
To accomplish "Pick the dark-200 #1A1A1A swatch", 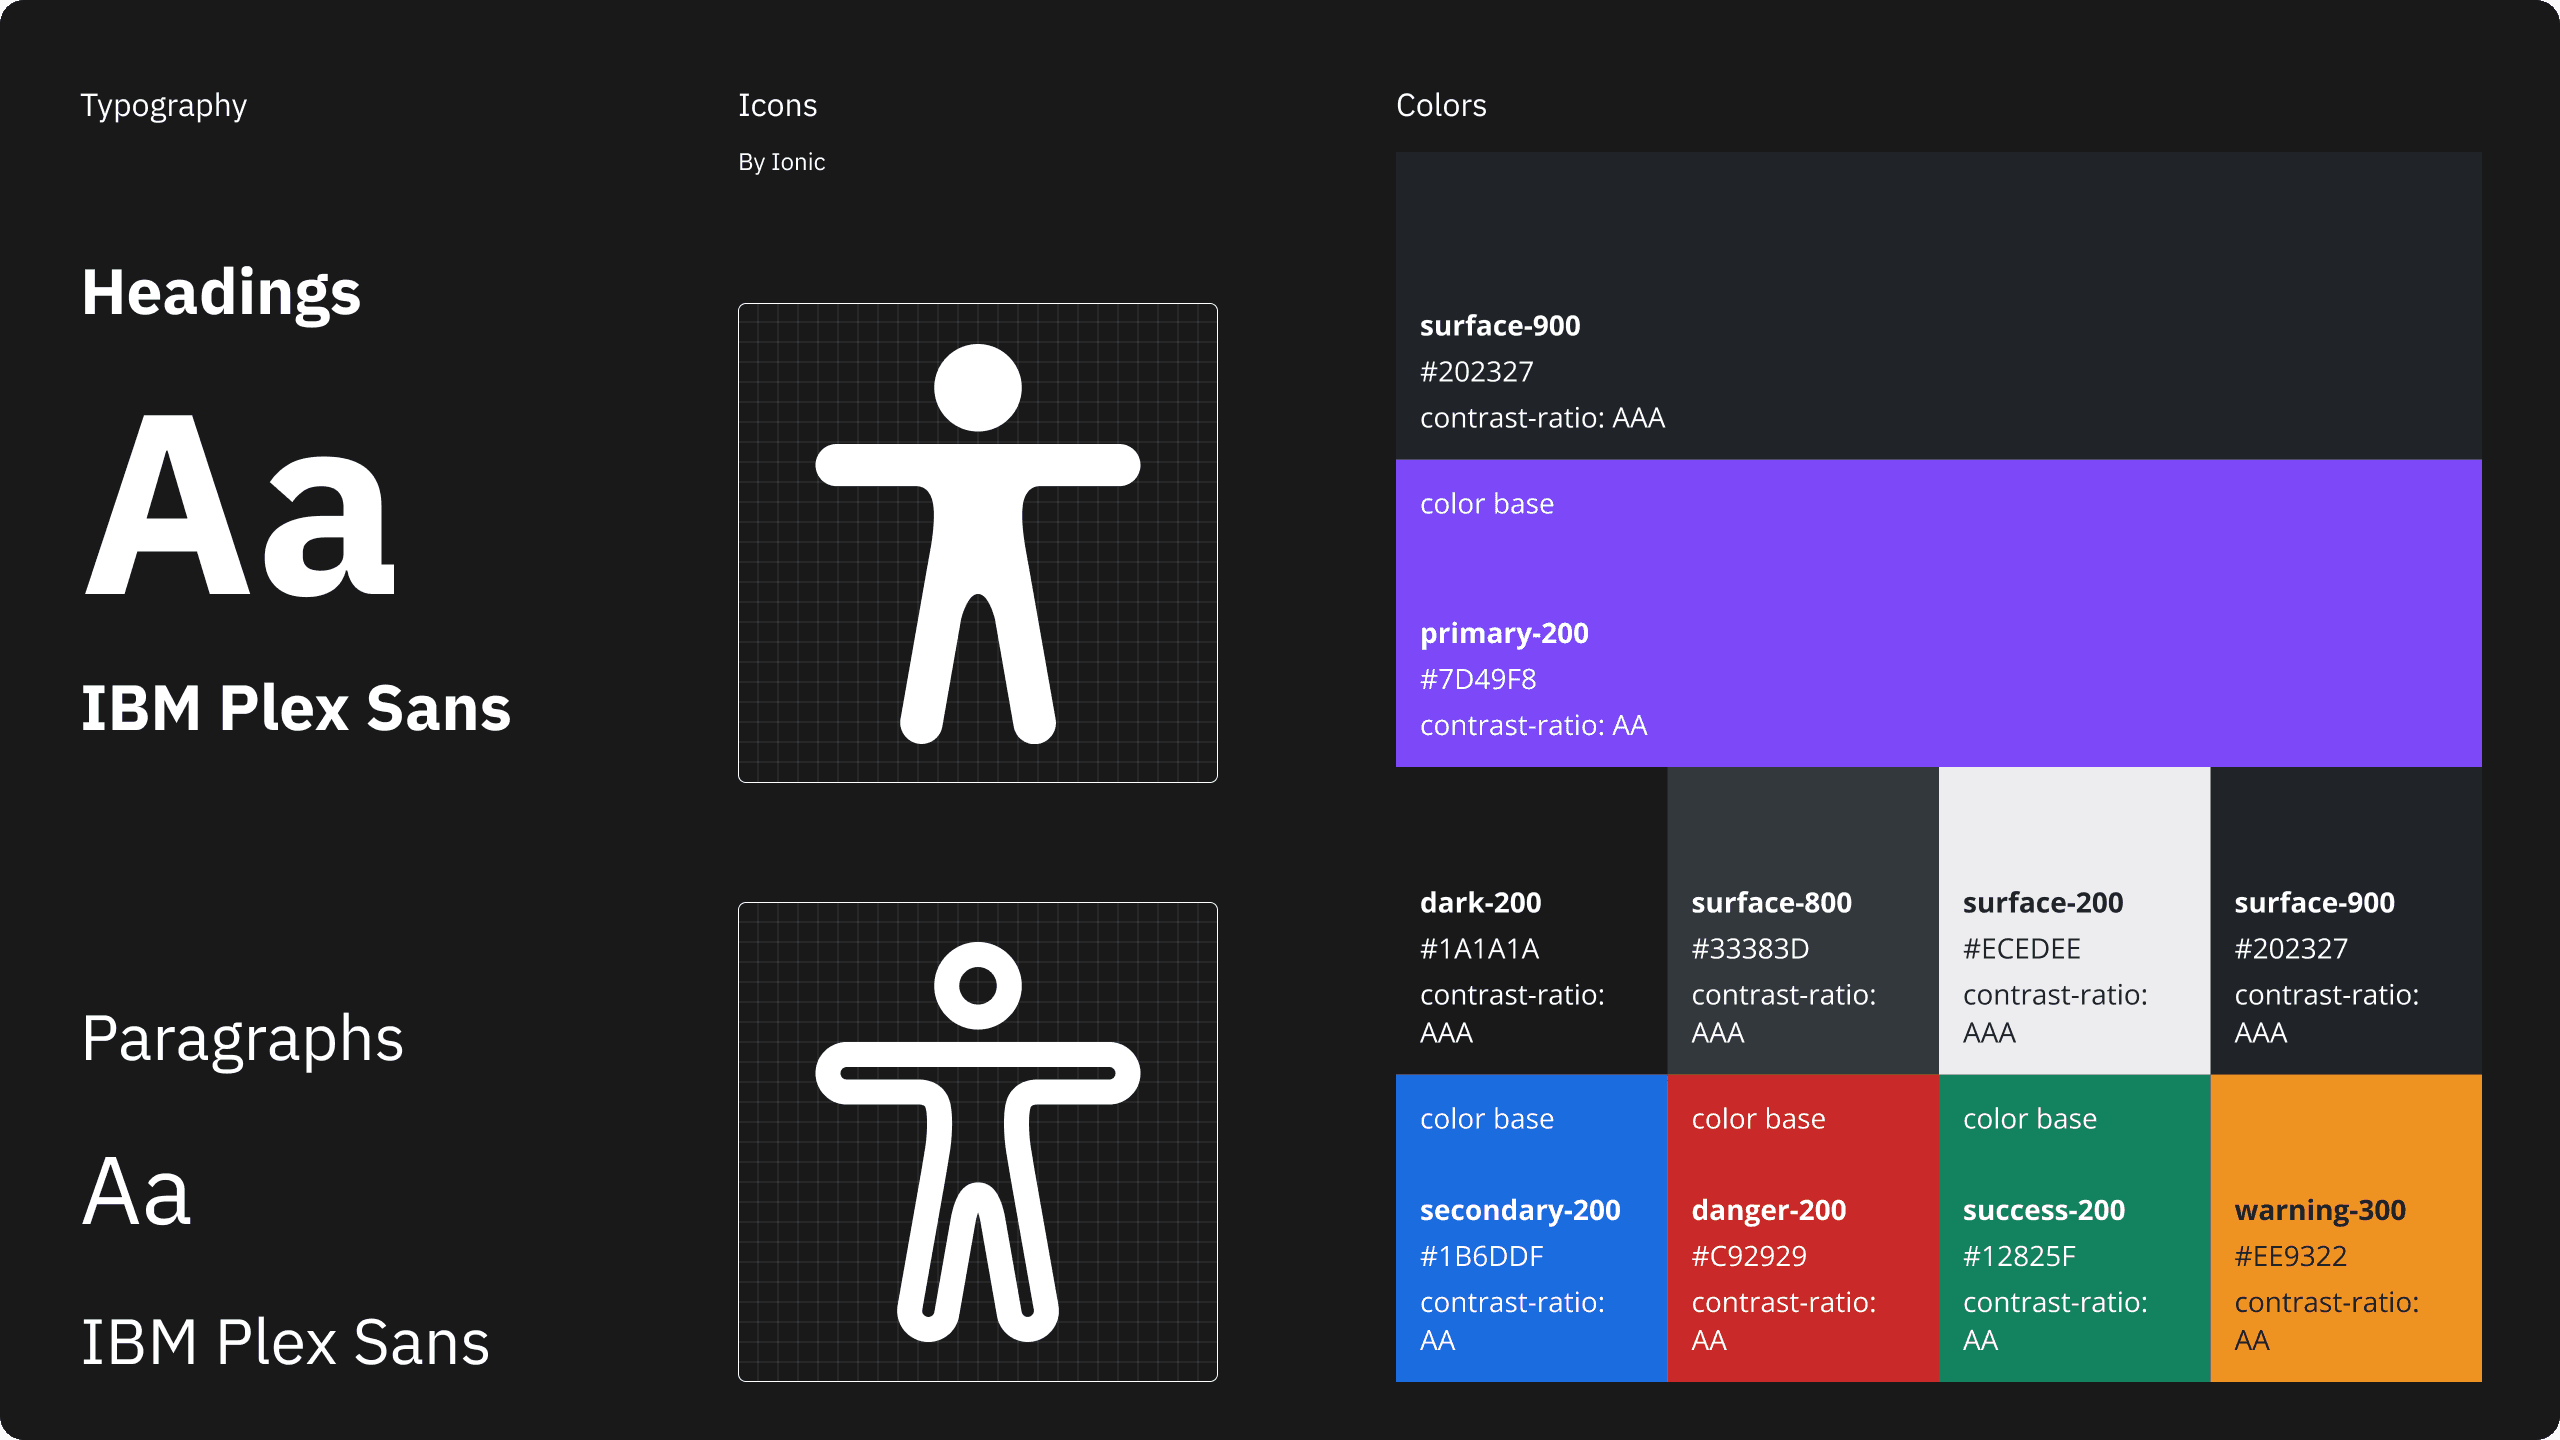I will [x=1531, y=921].
